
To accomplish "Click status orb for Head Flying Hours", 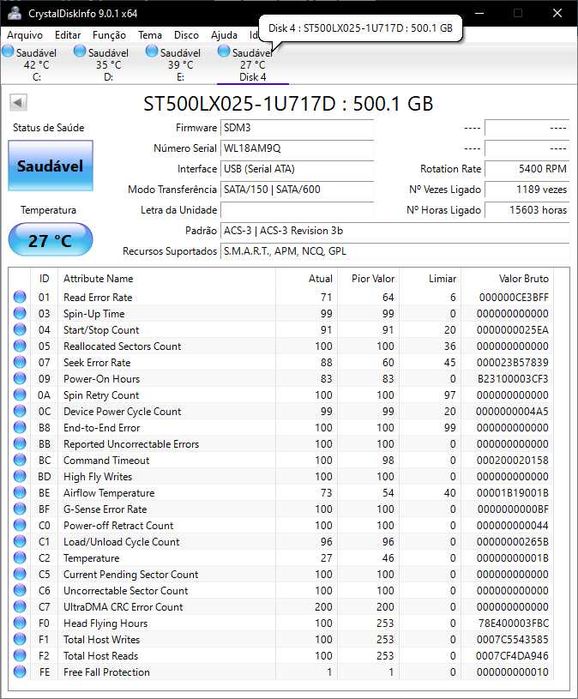I will [x=20, y=623].
